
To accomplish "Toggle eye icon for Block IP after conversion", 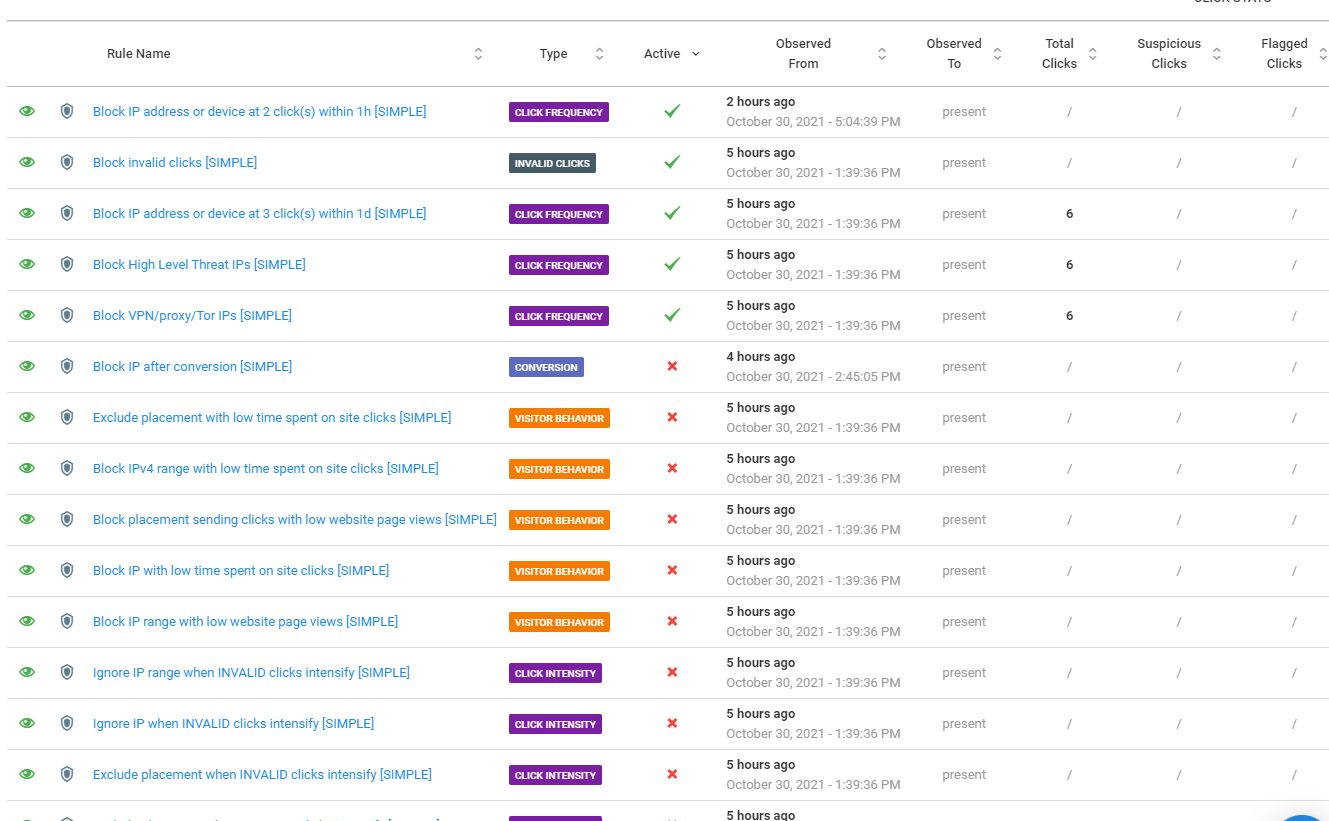I will pos(27,366).
